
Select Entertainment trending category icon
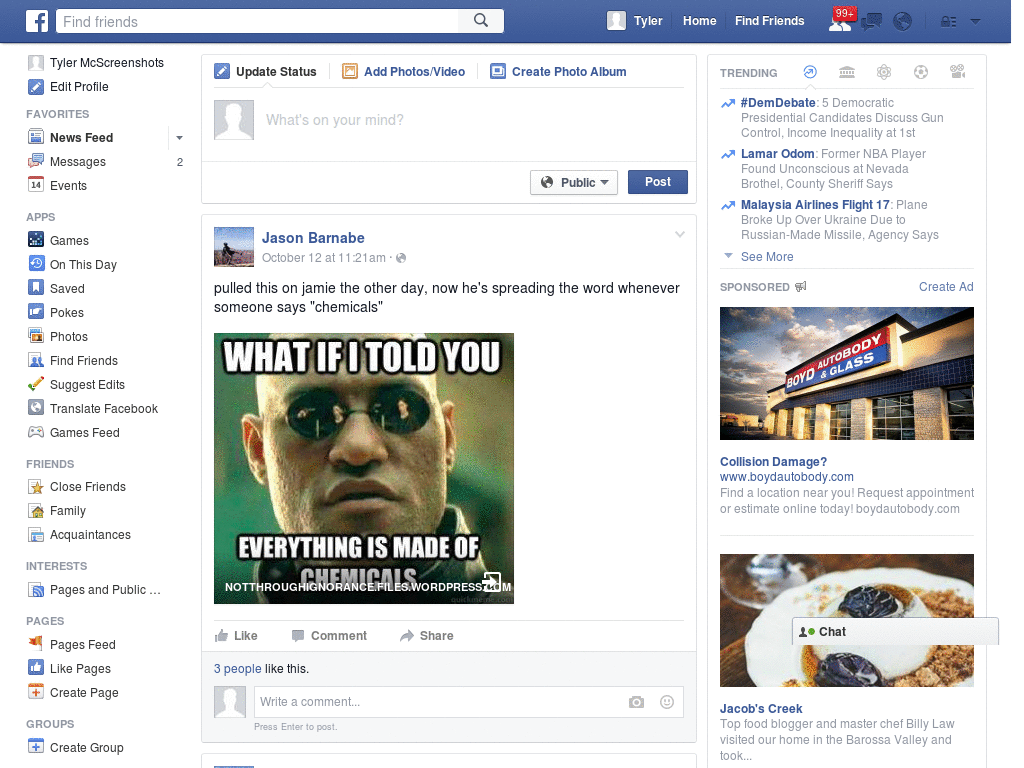point(957,72)
